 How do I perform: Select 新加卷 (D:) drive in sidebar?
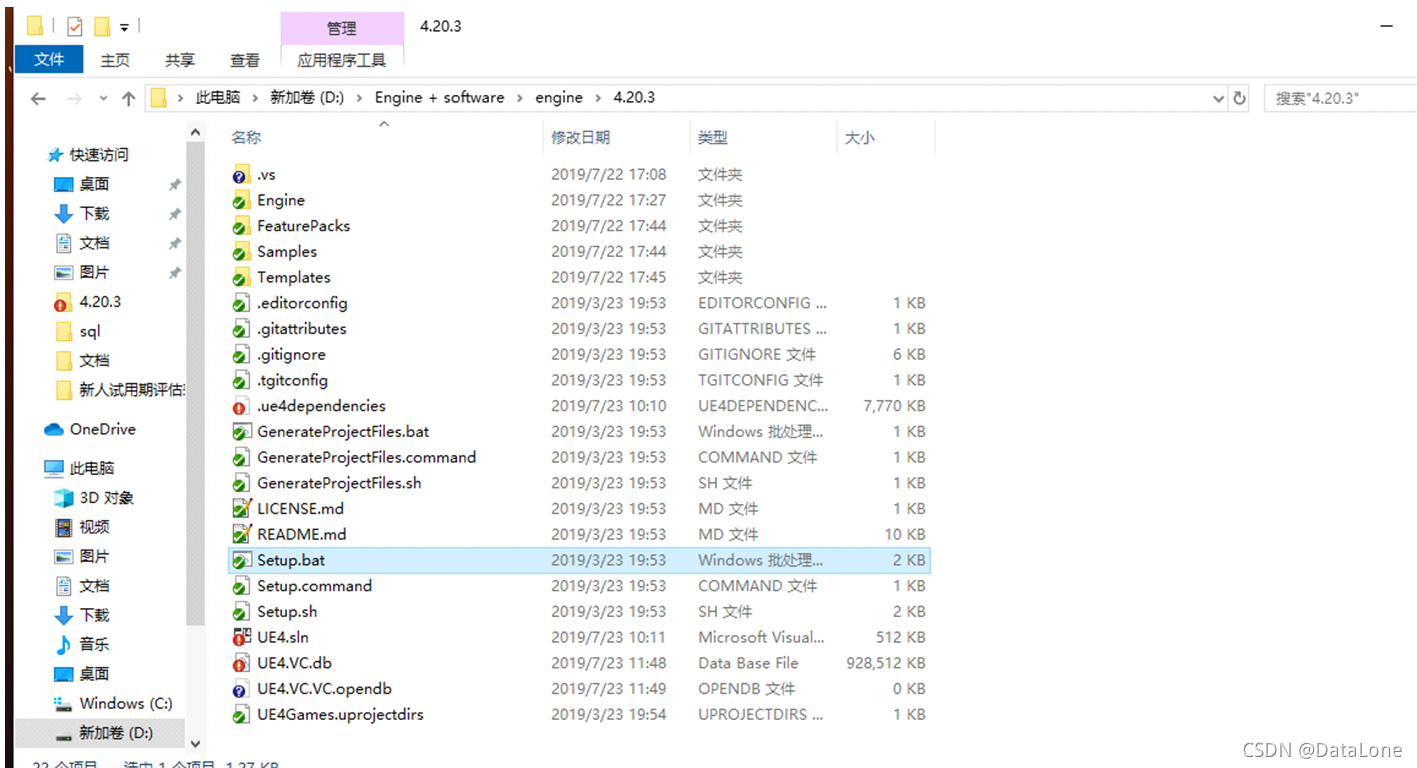click(x=103, y=733)
